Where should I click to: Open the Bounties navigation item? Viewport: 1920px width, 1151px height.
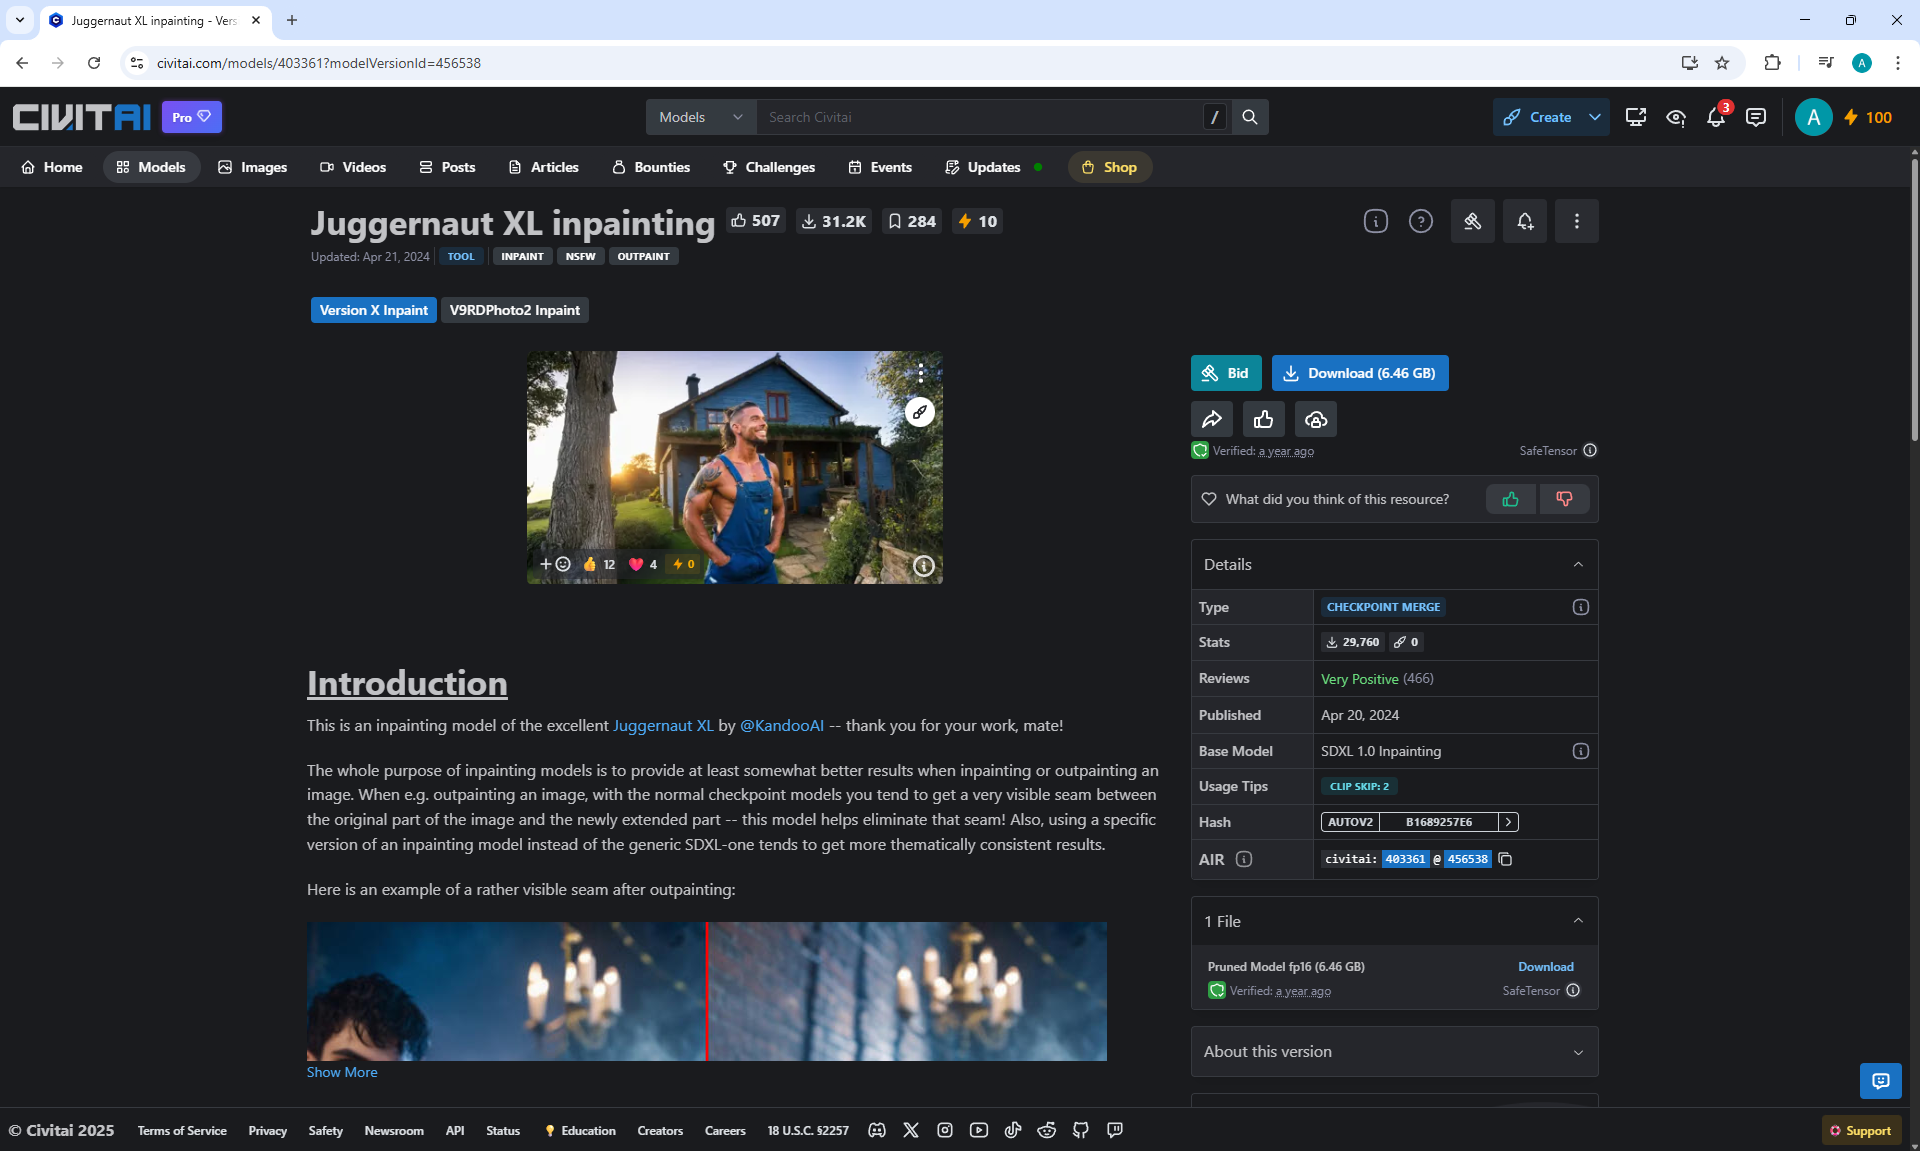tap(651, 167)
